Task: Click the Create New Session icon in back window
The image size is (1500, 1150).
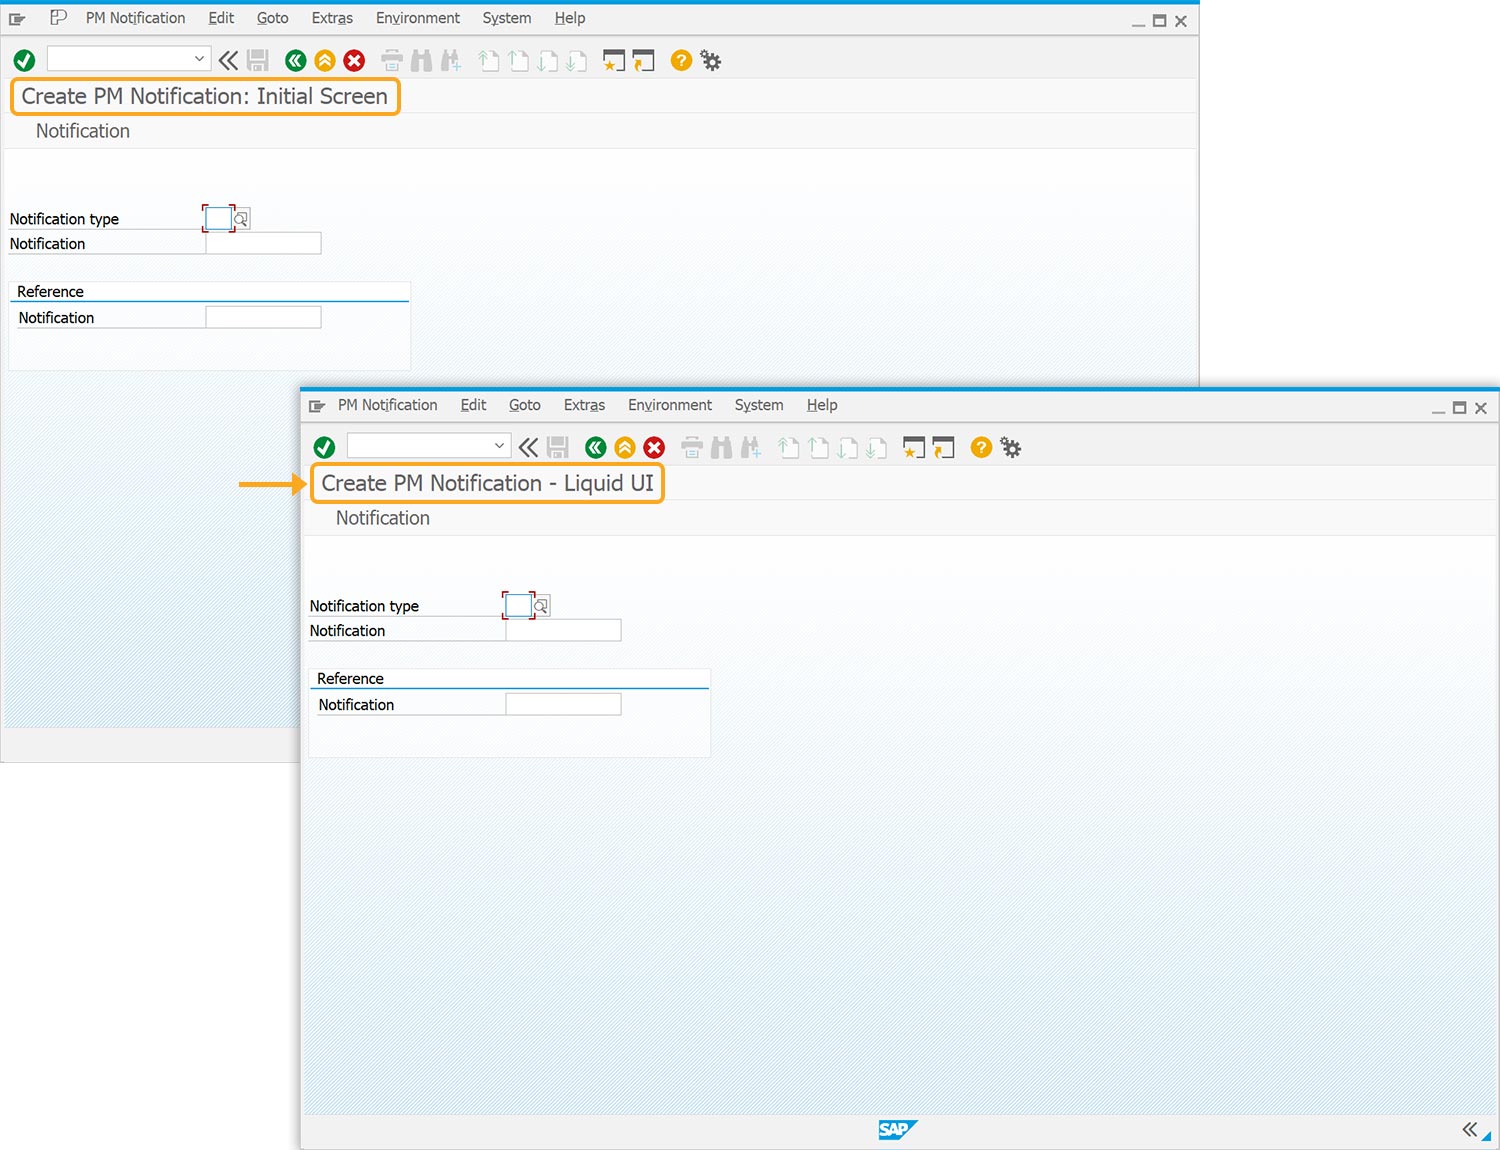Action: pyautogui.click(x=614, y=61)
